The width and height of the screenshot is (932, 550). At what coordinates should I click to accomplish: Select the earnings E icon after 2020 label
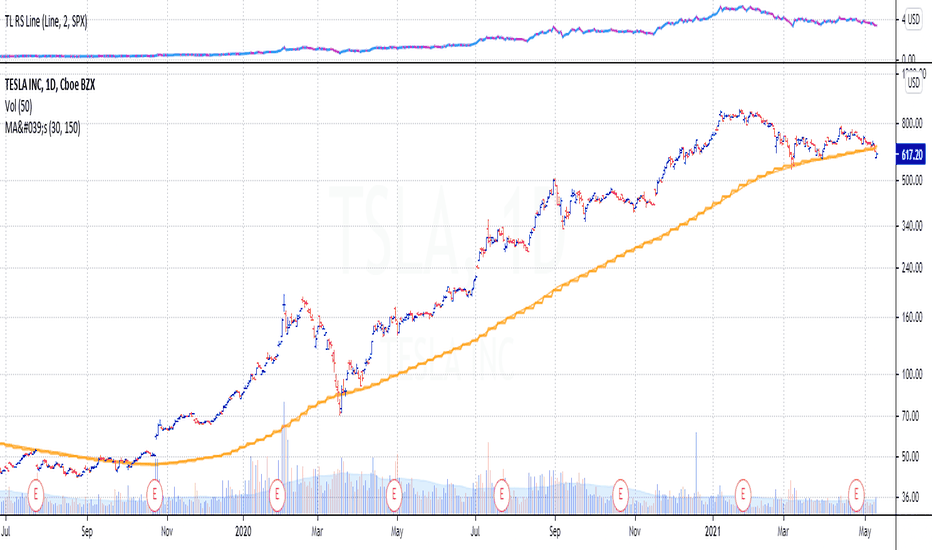[x=276, y=495]
